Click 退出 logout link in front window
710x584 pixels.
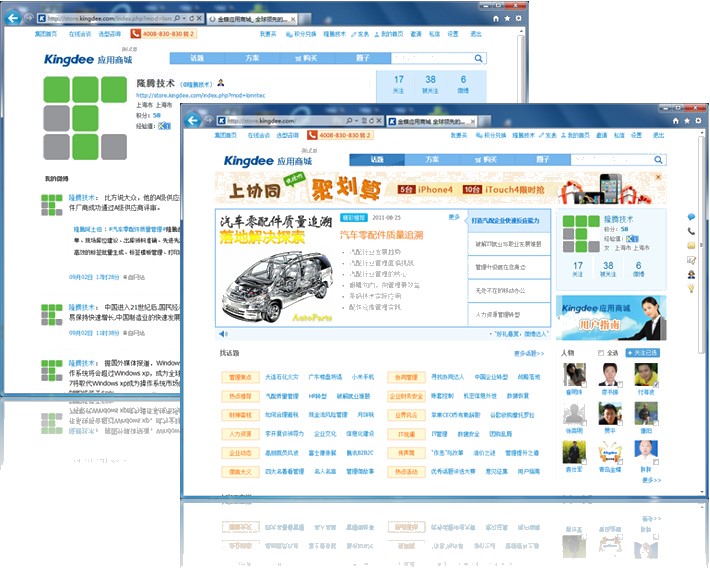point(658,135)
